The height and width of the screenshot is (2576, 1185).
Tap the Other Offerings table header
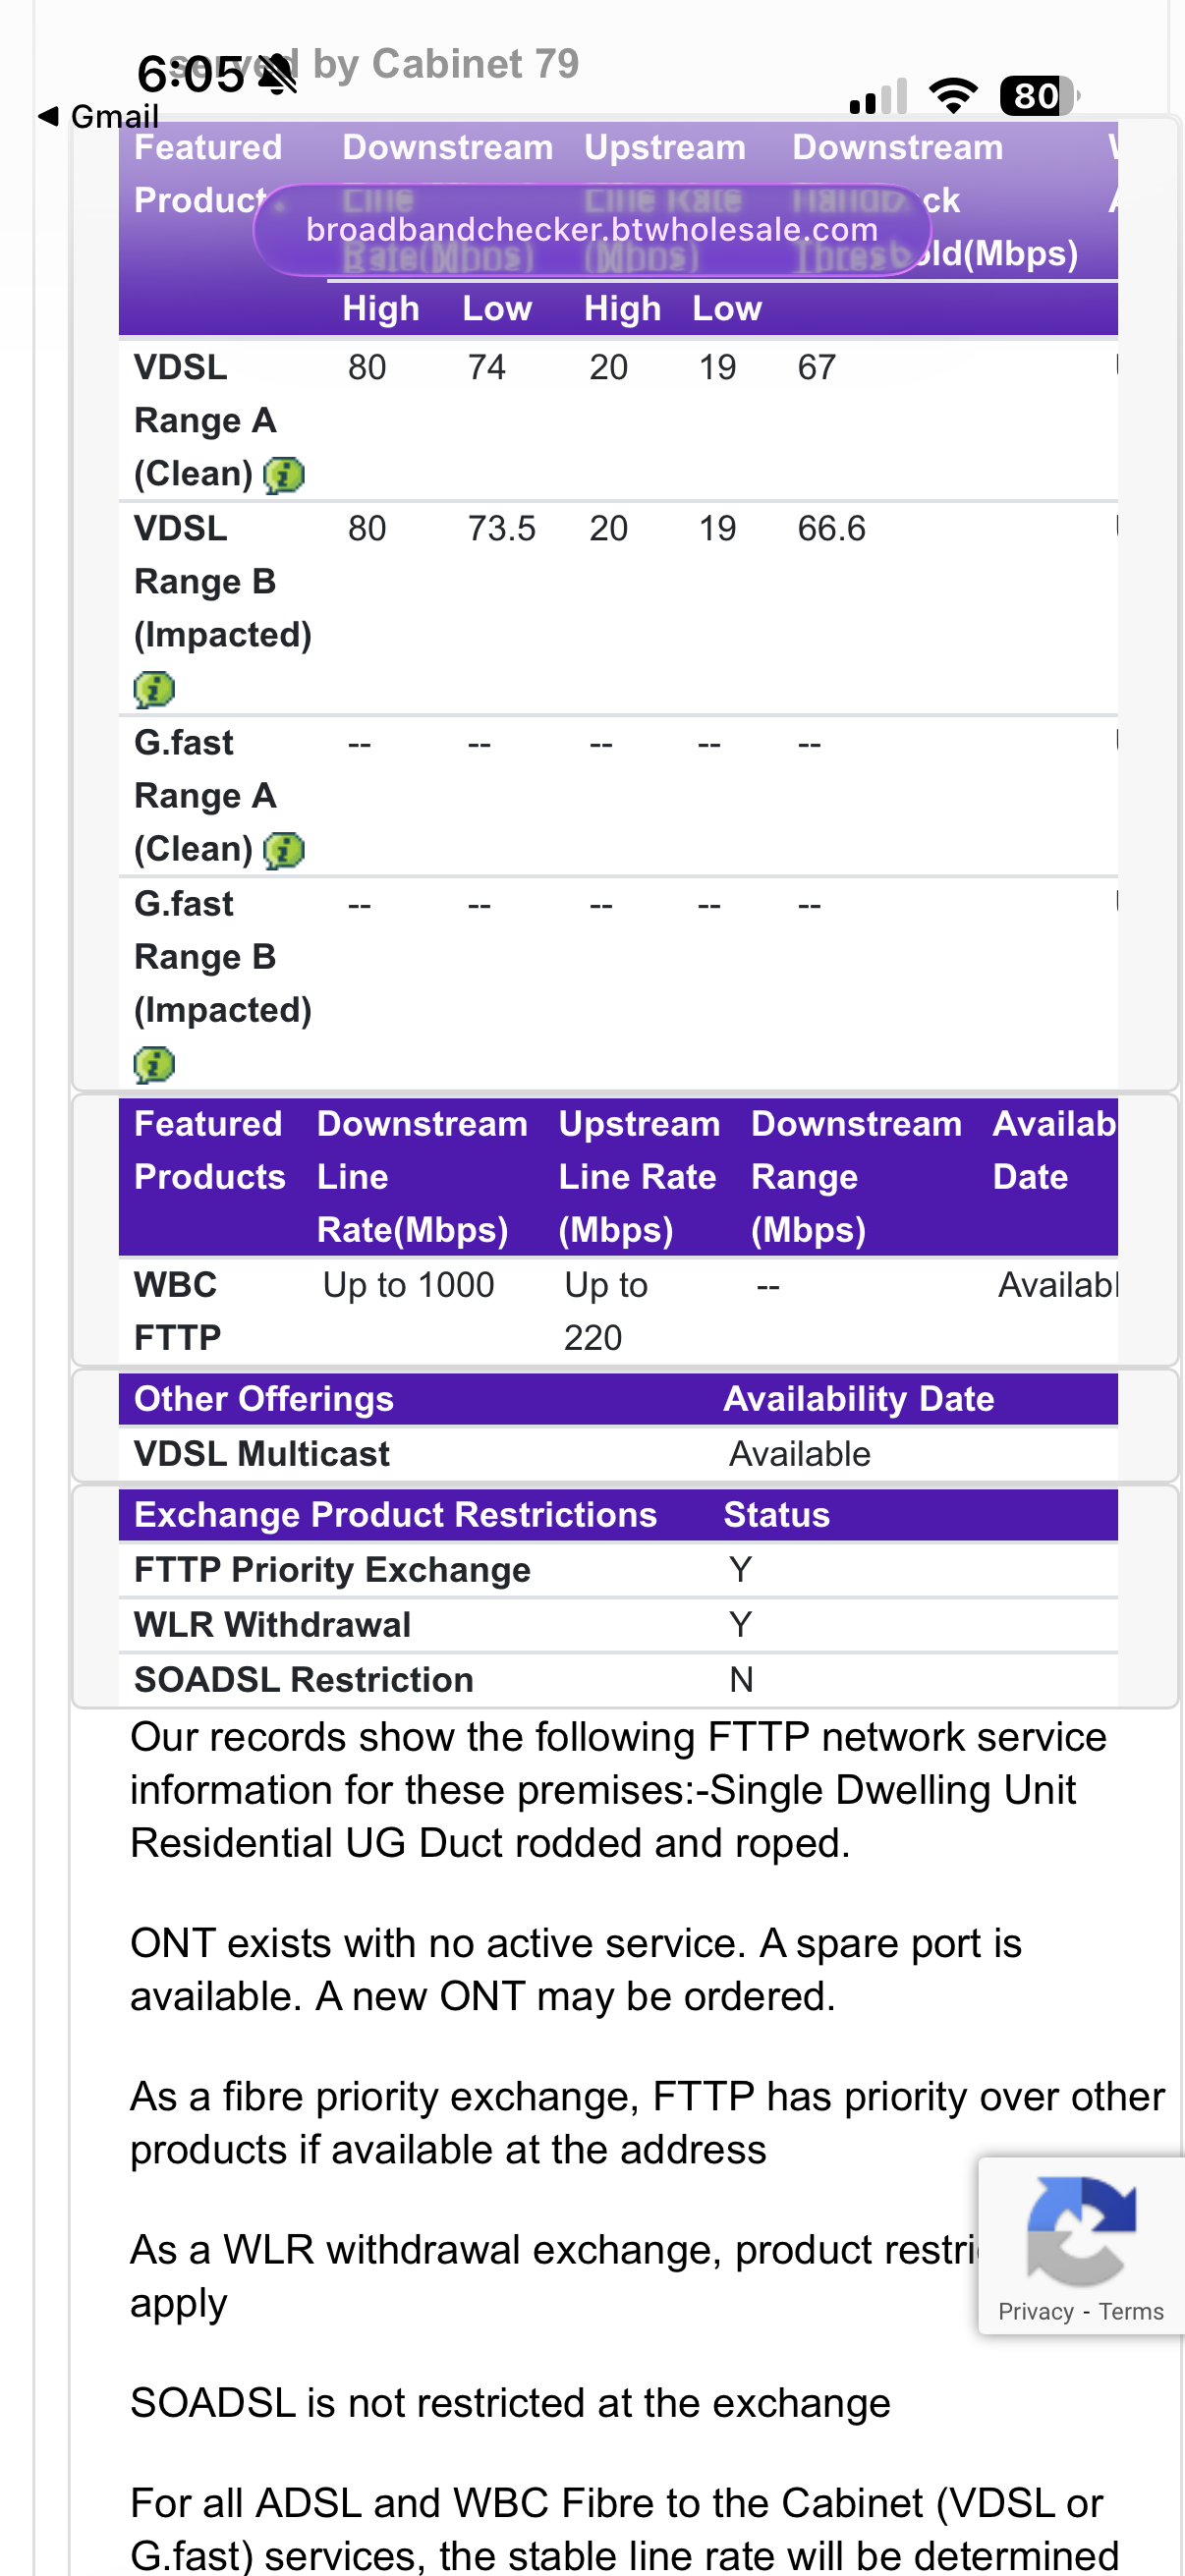click(x=264, y=1399)
